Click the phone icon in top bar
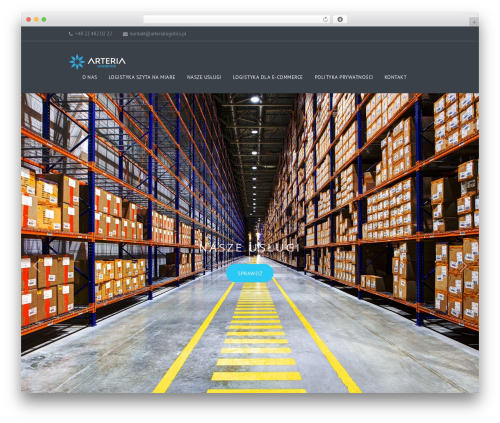Screen dimensions: 500x423 (x=71, y=34)
